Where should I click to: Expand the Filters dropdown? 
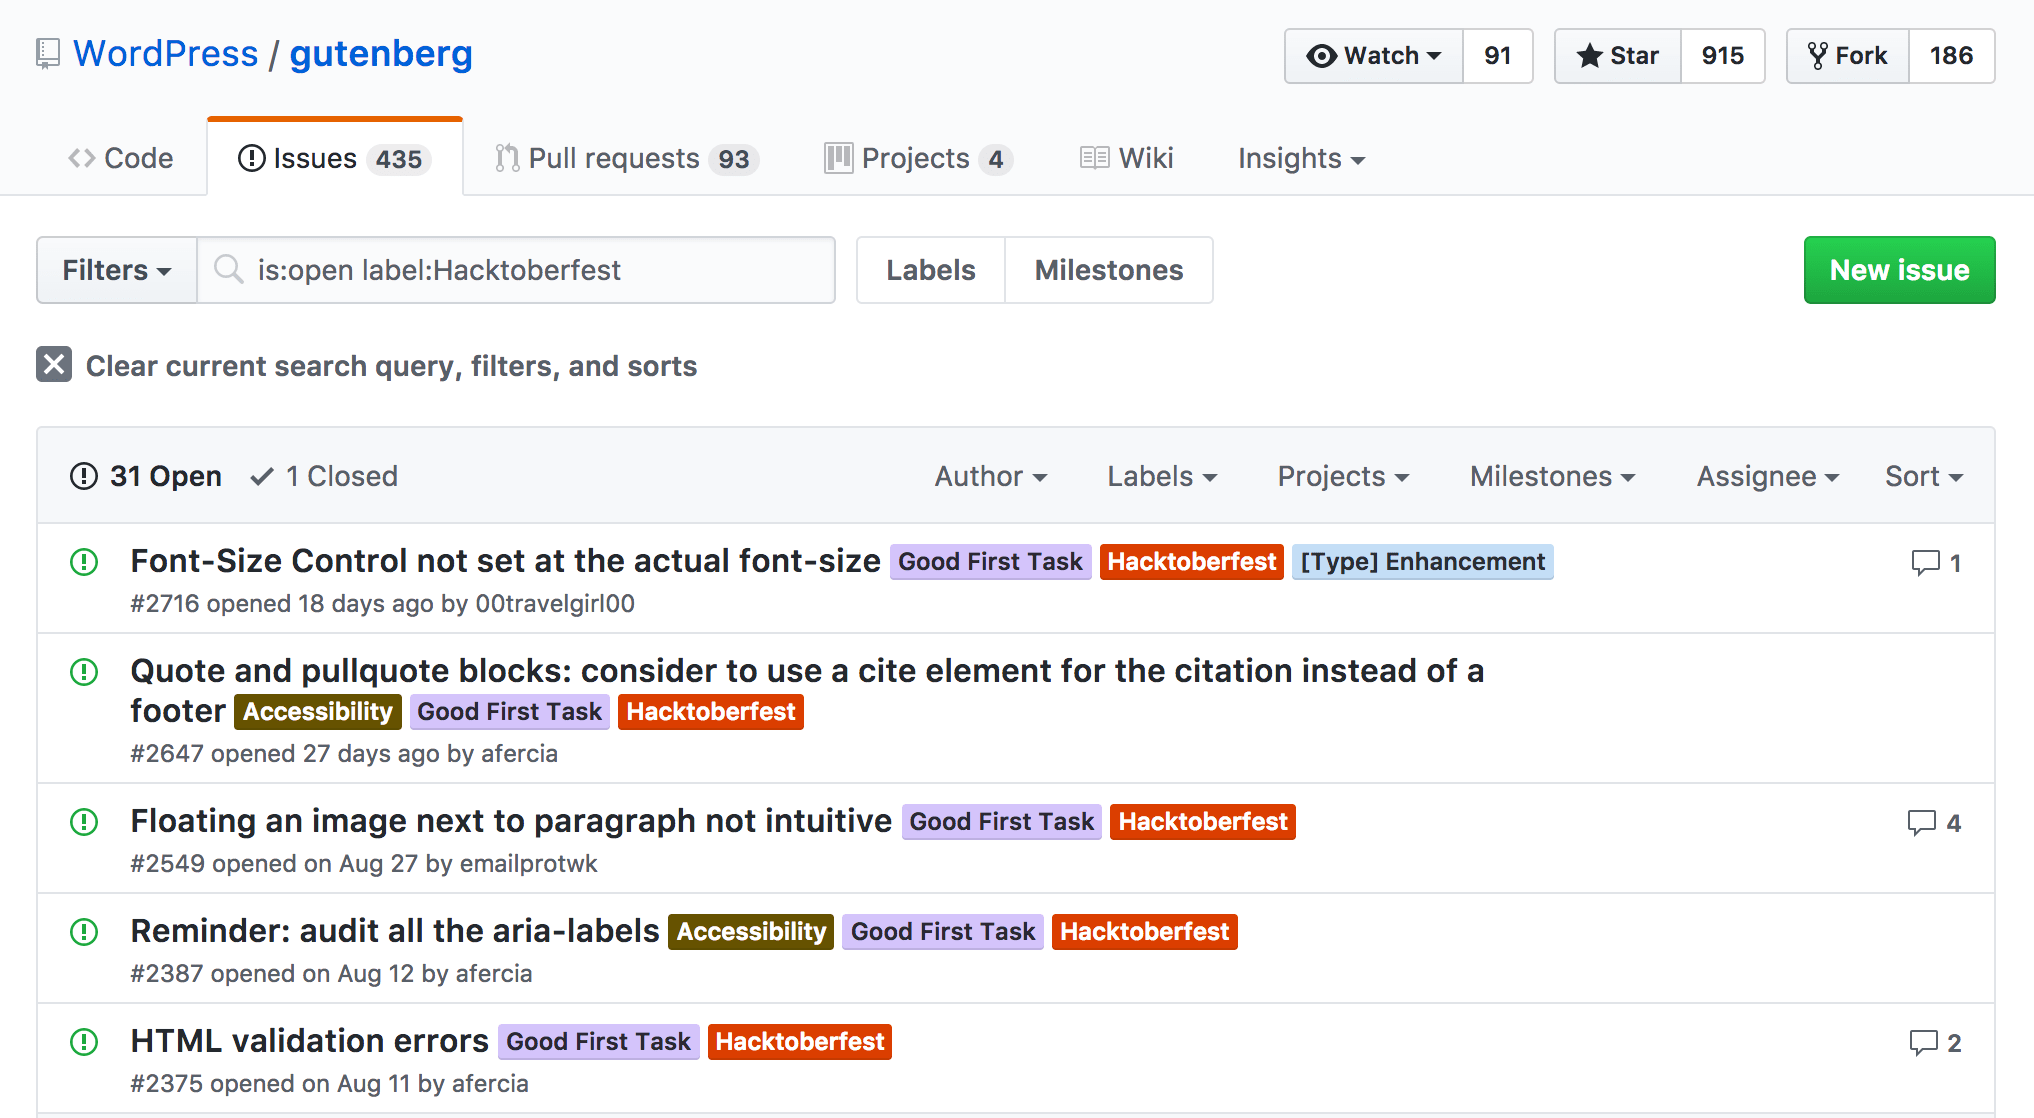117,270
